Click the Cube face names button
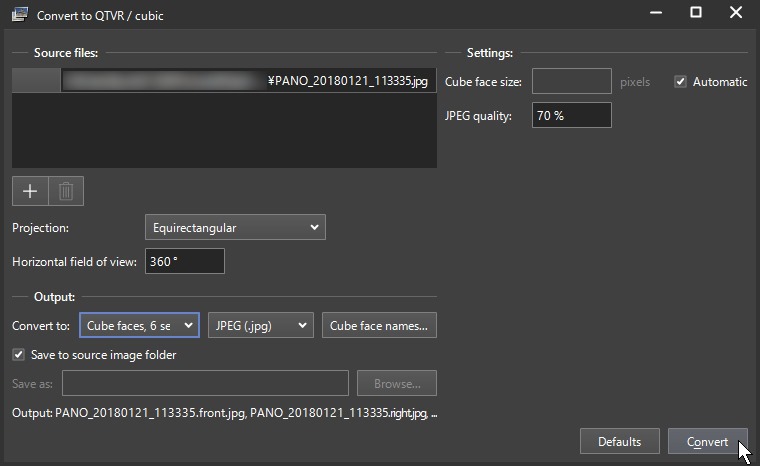 pos(379,325)
